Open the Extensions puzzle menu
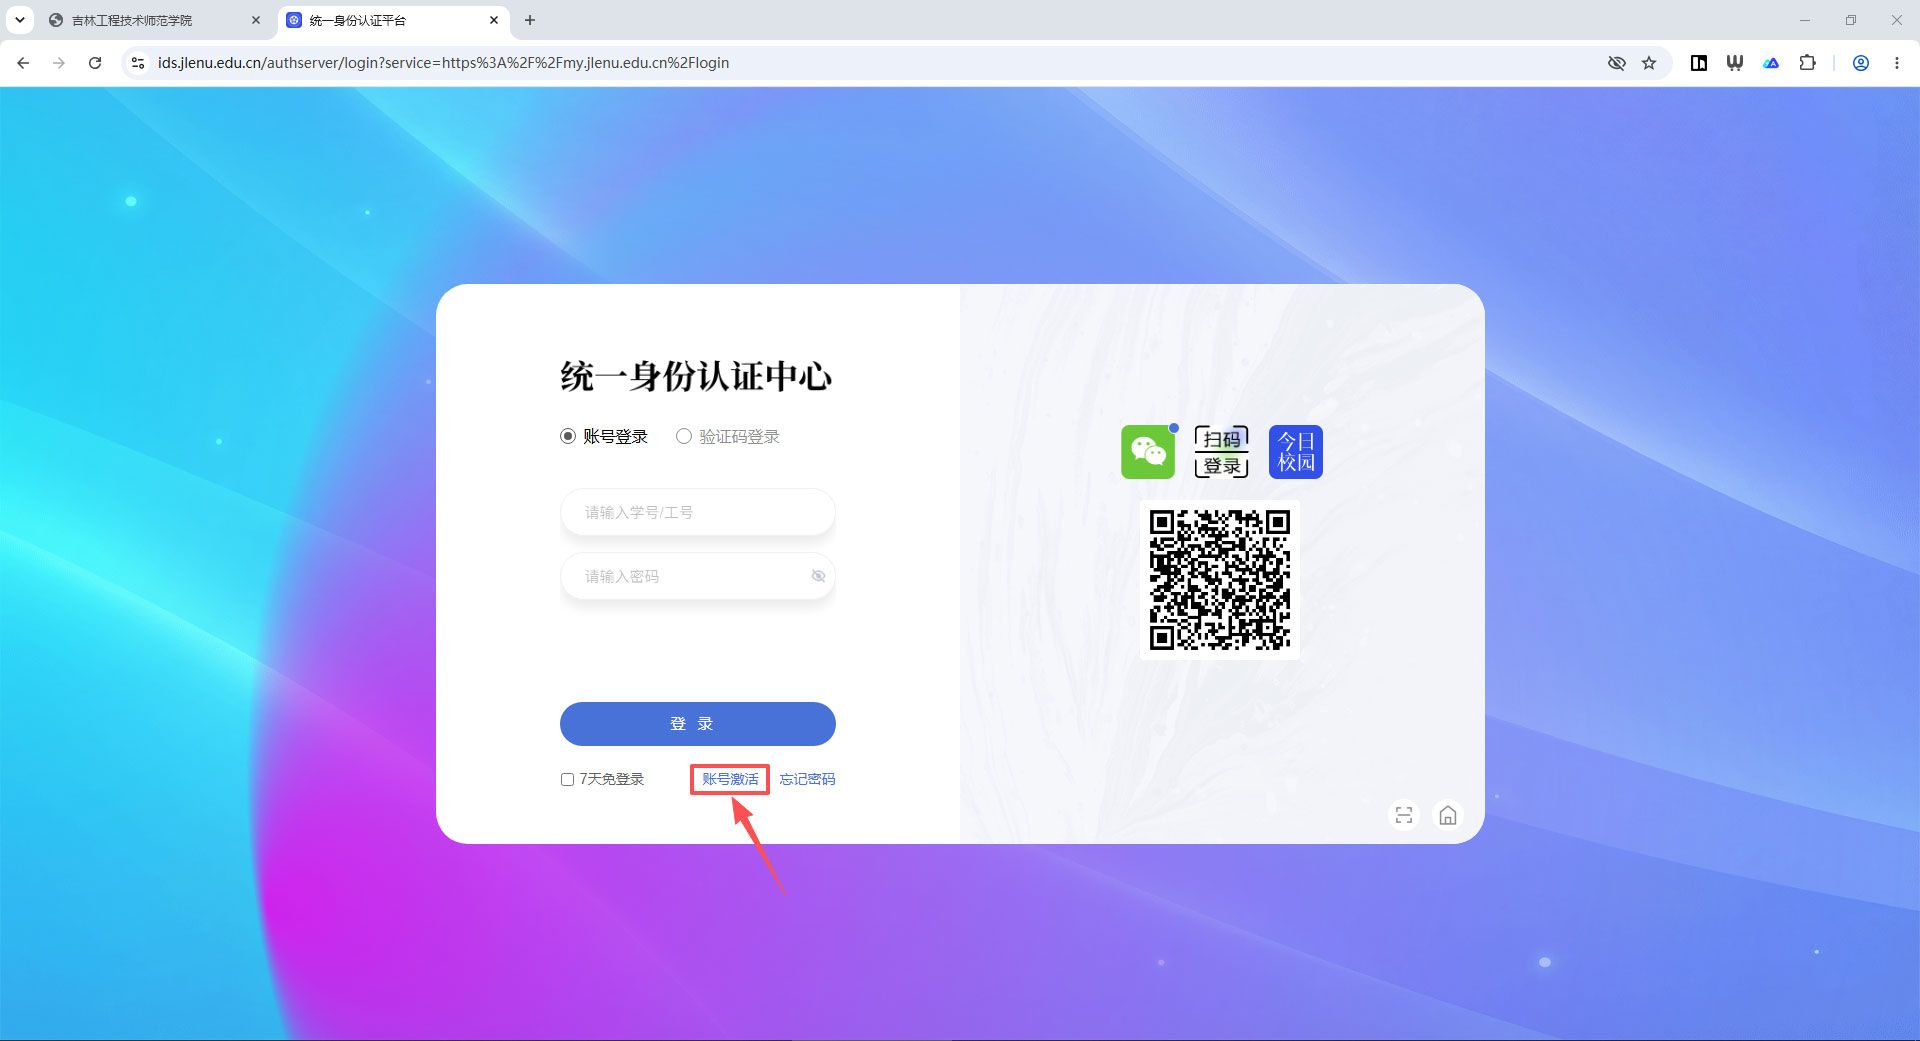The height and width of the screenshot is (1041, 1920). [1807, 63]
